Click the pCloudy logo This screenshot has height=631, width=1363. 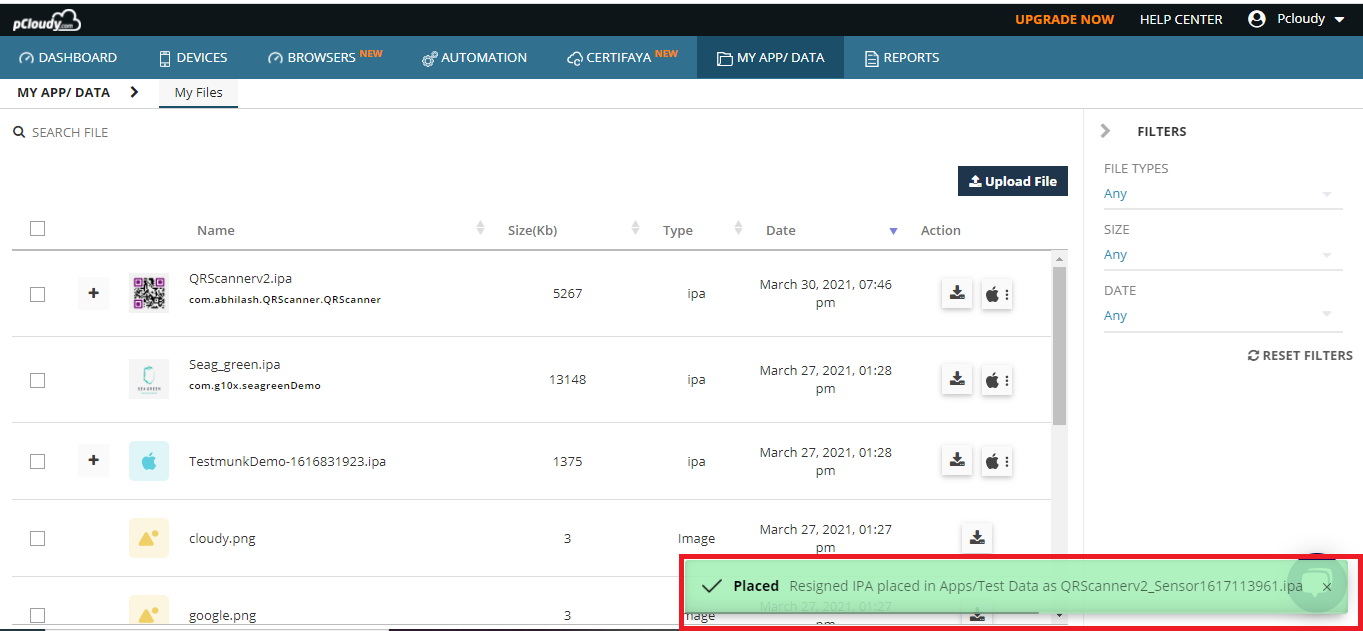pyautogui.click(x=47, y=20)
